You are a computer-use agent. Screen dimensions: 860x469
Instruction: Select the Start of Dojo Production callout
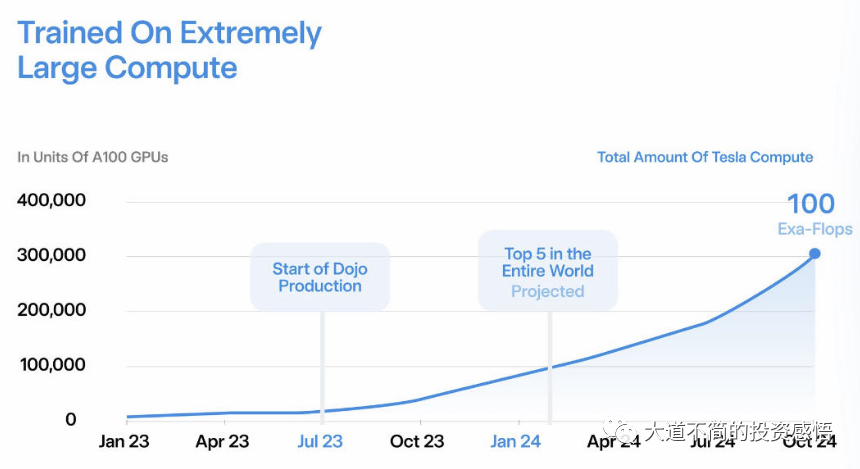coord(320,277)
